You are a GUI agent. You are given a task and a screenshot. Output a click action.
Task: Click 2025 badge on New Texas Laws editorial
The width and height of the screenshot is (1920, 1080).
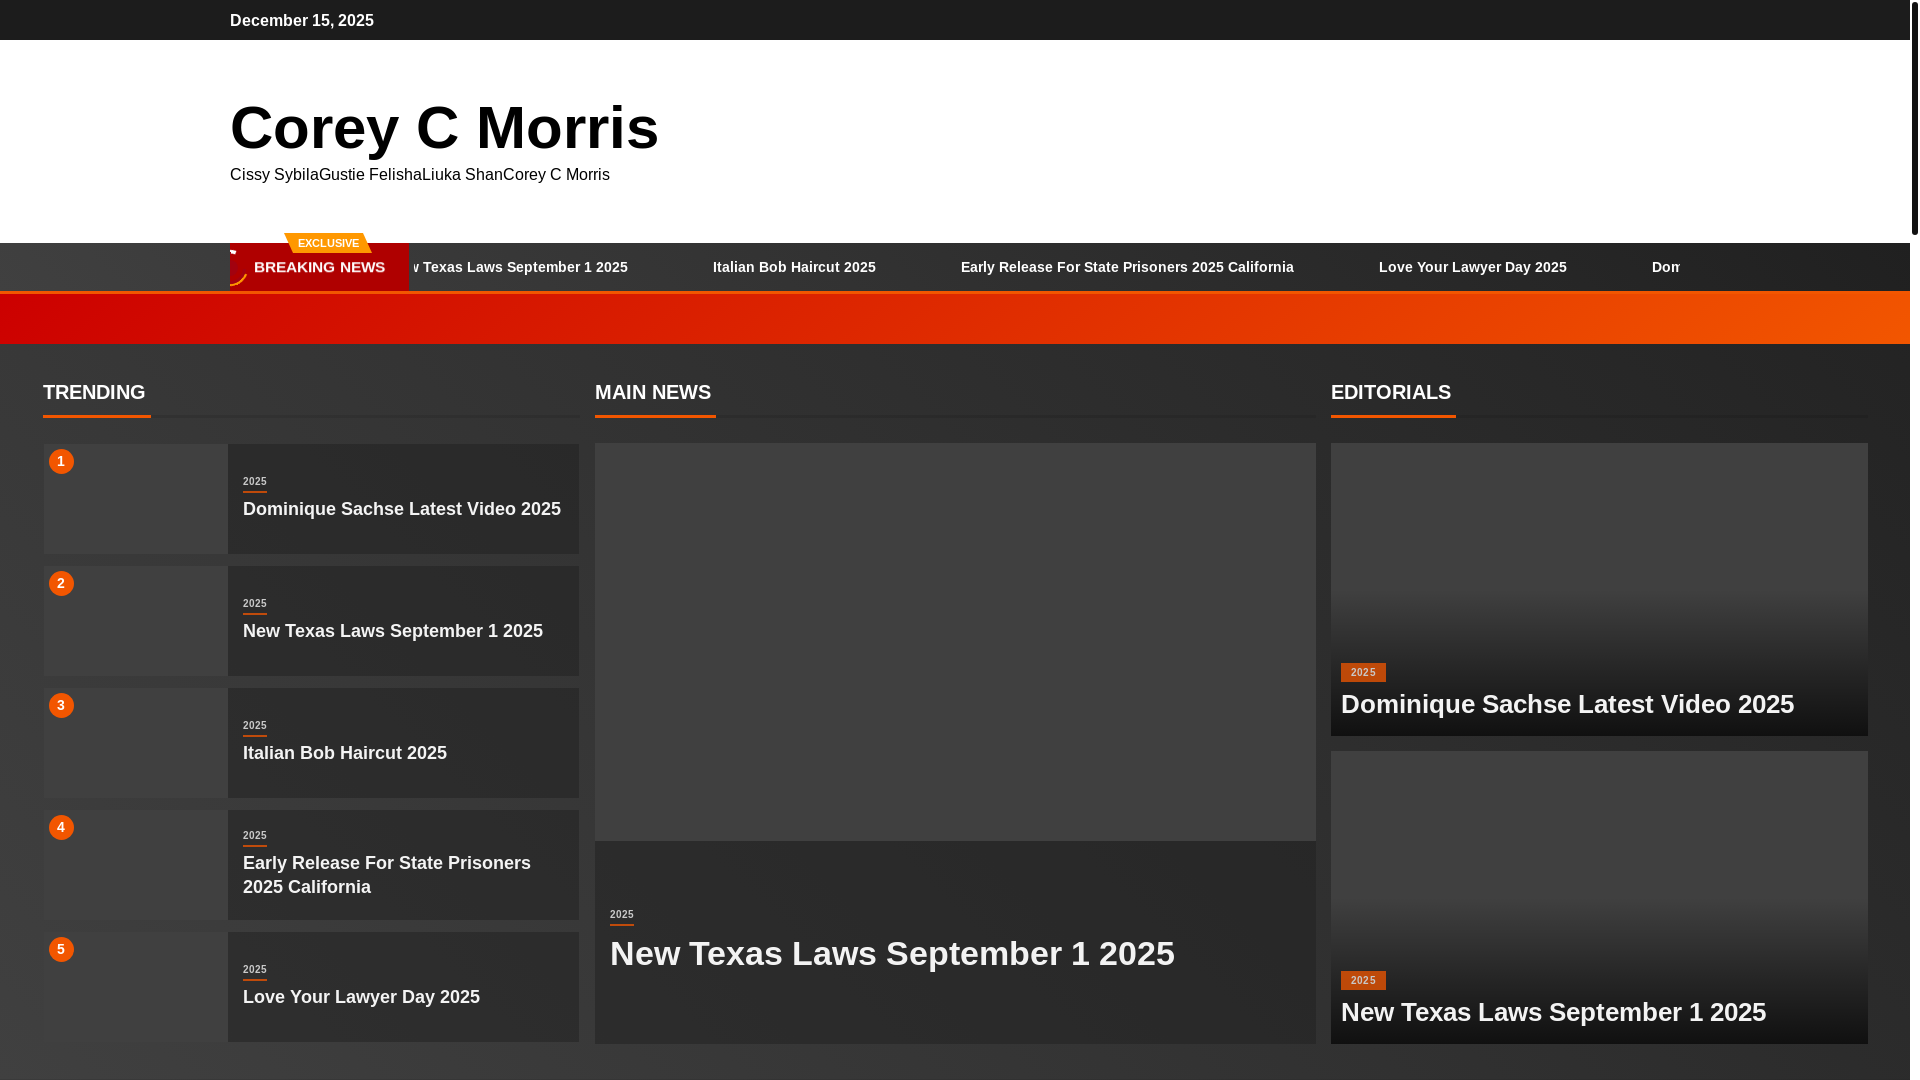point(1363,981)
